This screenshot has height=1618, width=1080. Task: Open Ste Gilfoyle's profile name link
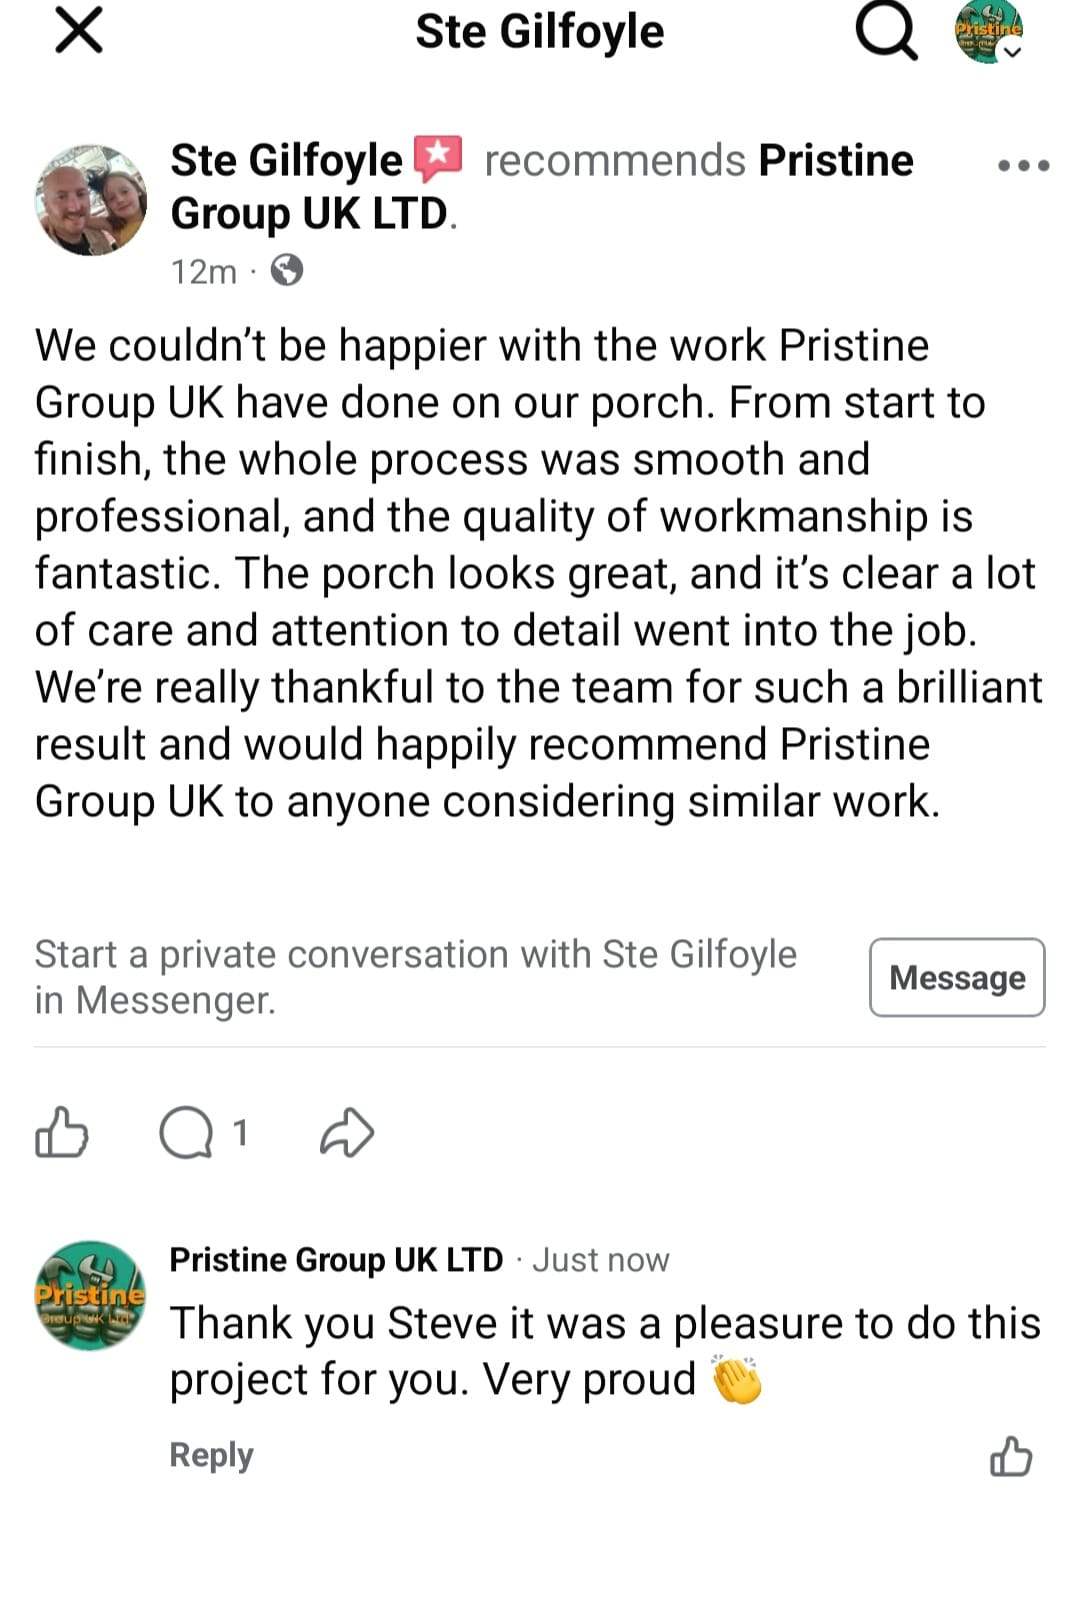(286, 160)
